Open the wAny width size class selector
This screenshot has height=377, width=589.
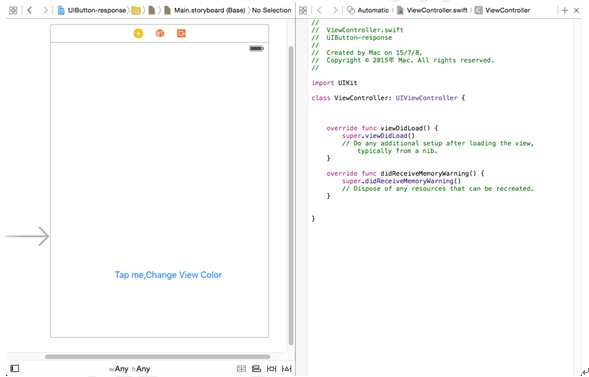tap(119, 369)
